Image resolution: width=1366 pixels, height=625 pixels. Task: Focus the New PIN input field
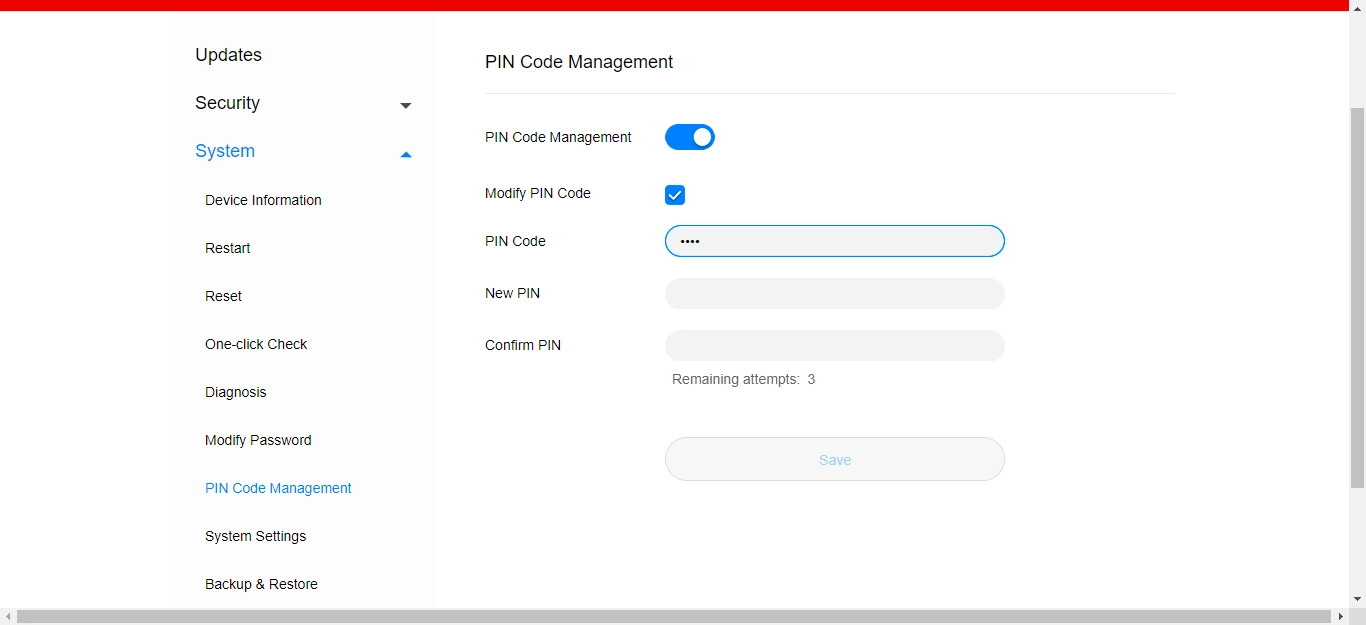pyautogui.click(x=834, y=293)
